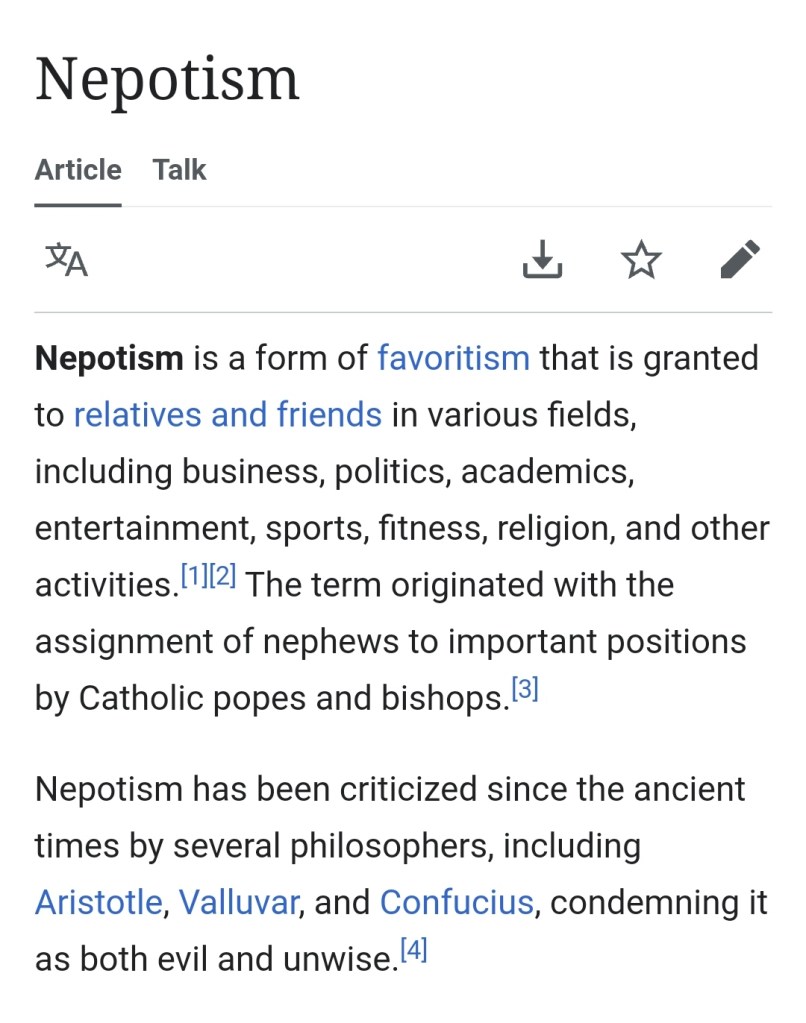This screenshot has height=1023, width=806.
Task: Follow the relatives and friends link
Action: (x=228, y=414)
